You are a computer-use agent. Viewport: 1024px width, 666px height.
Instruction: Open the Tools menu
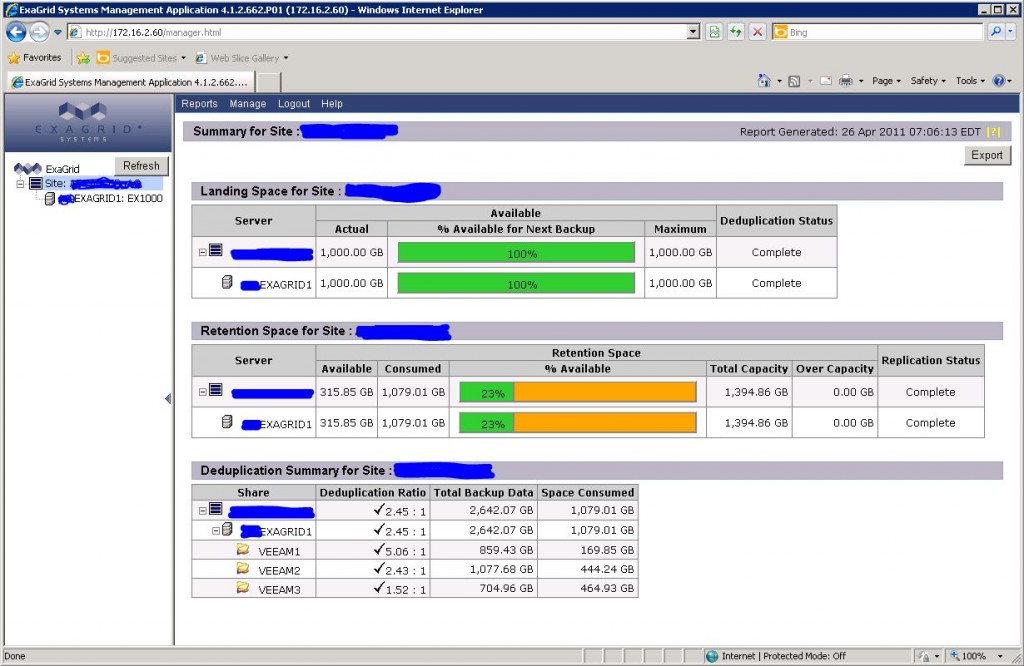coord(970,81)
